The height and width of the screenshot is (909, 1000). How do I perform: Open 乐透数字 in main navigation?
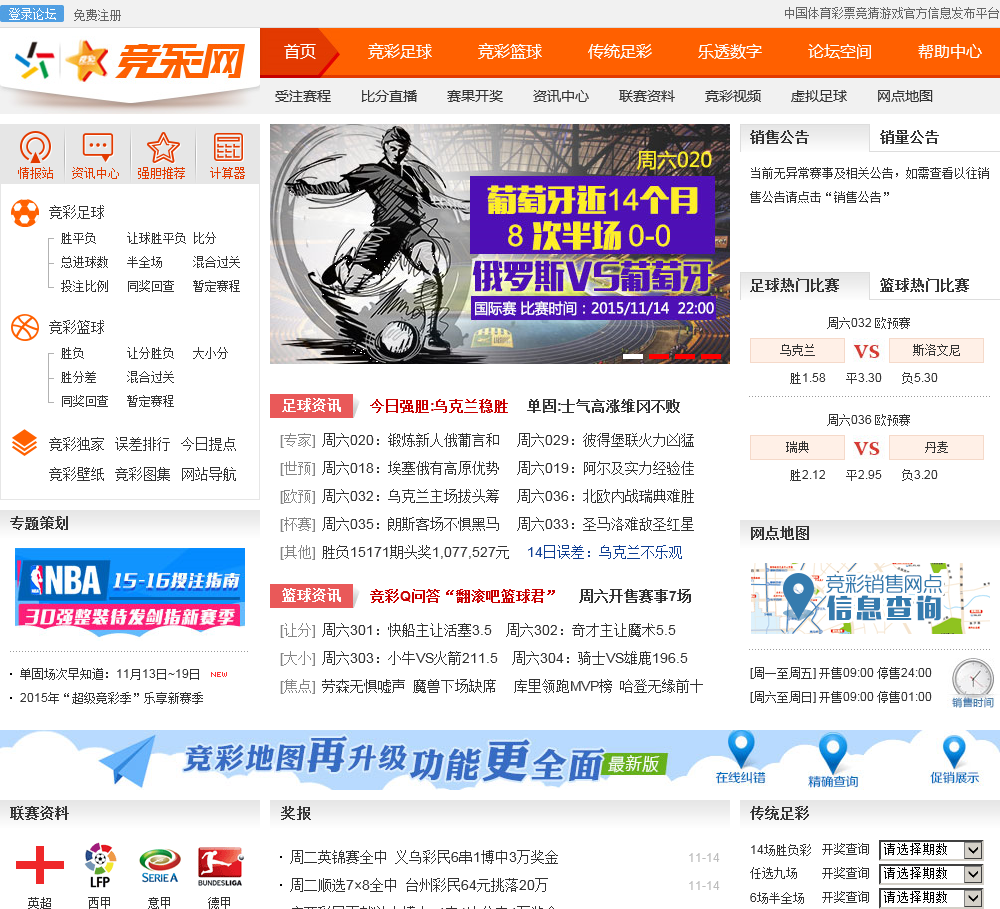(730, 52)
